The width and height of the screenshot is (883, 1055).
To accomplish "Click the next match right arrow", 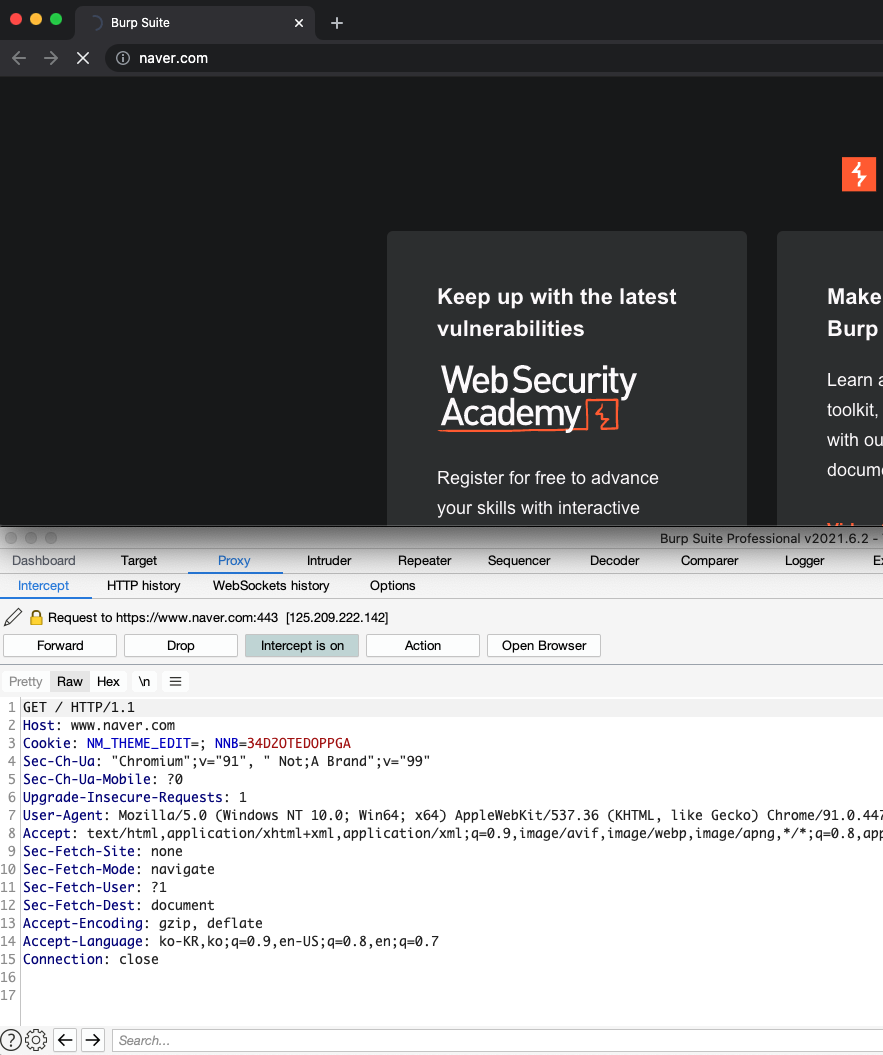I will click(x=93, y=1040).
